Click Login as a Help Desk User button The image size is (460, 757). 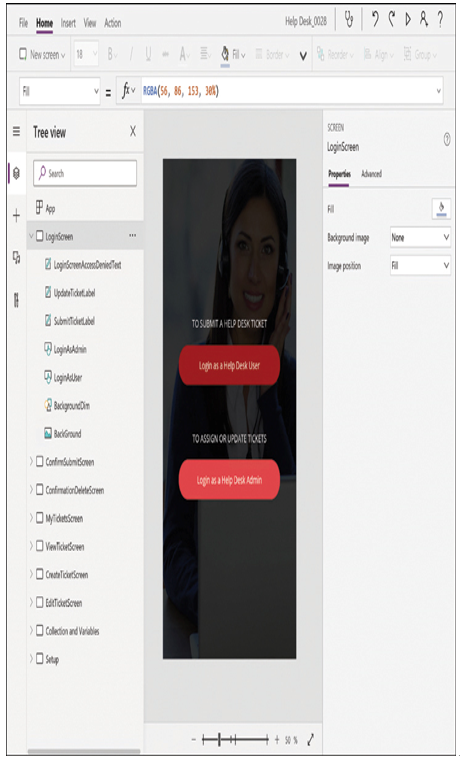(x=229, y=365)
